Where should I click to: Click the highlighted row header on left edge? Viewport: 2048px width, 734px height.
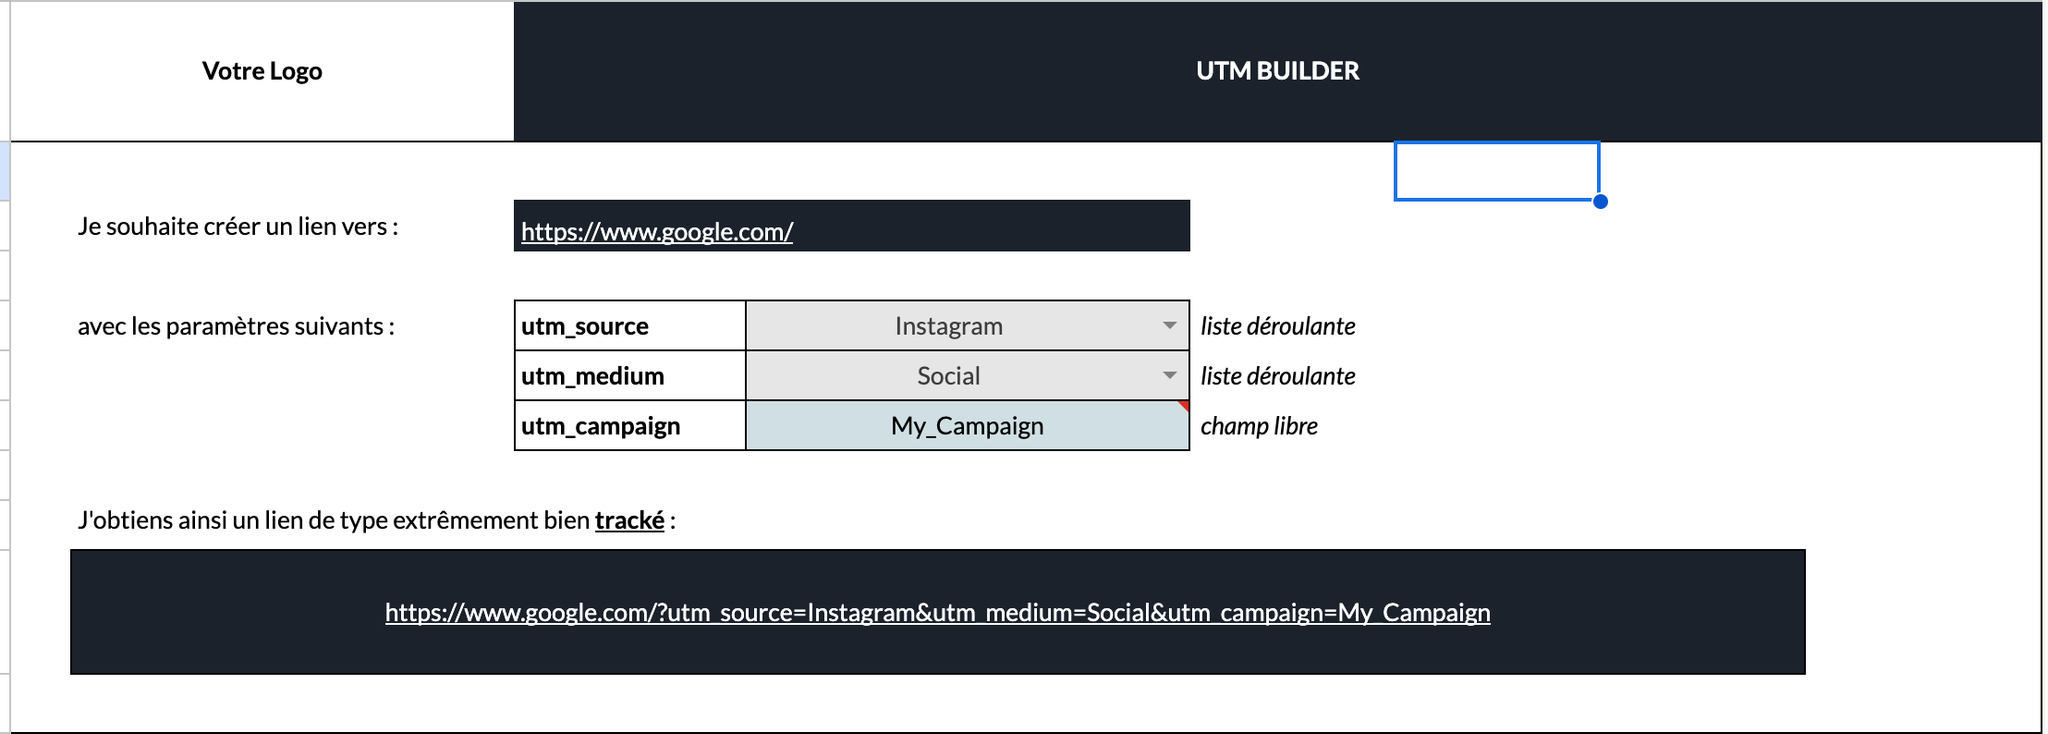click(5, 171)
